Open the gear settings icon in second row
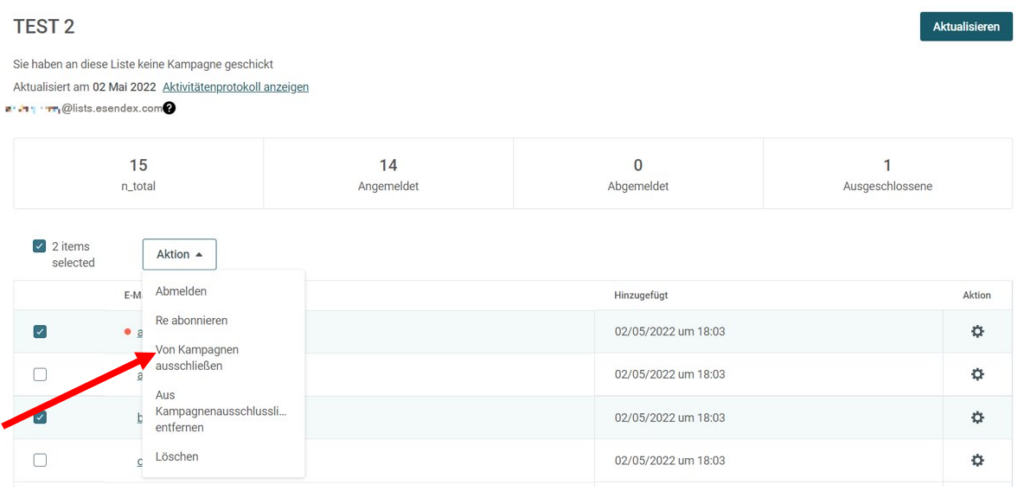 pyautogui.click(x=977, y=374)
